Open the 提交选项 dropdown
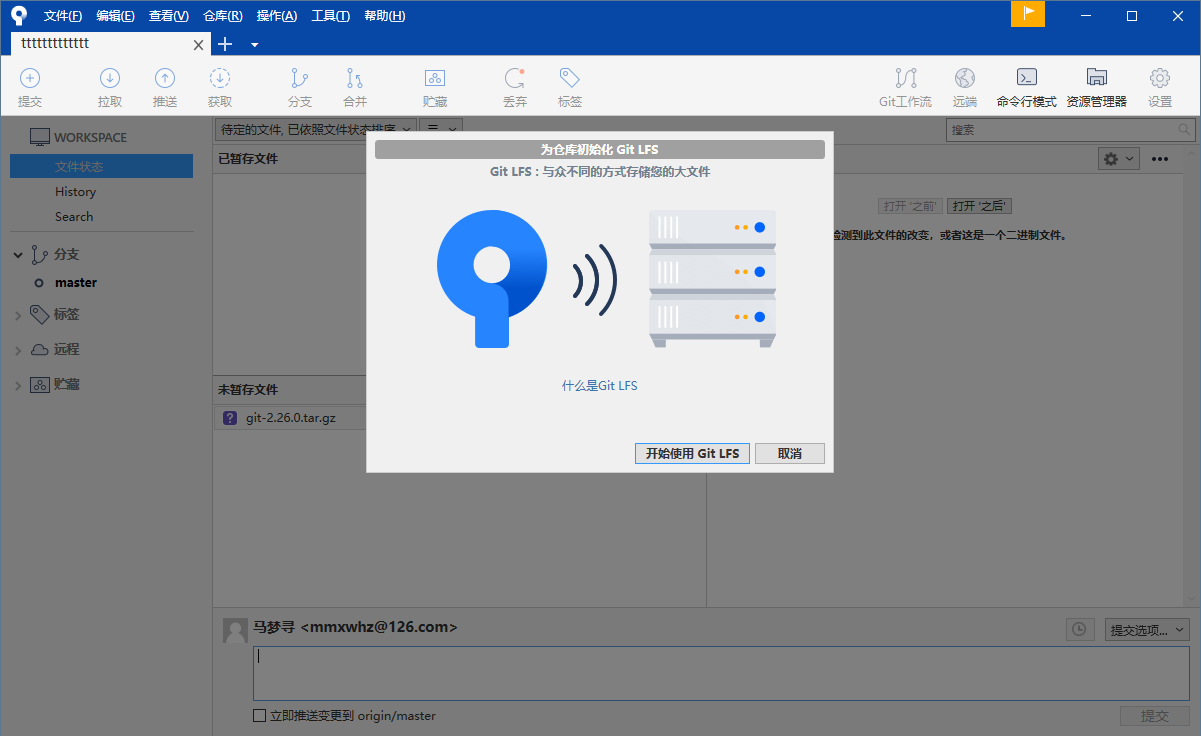The width and height of the screenshot is (1201, 737). [1147, 630]
